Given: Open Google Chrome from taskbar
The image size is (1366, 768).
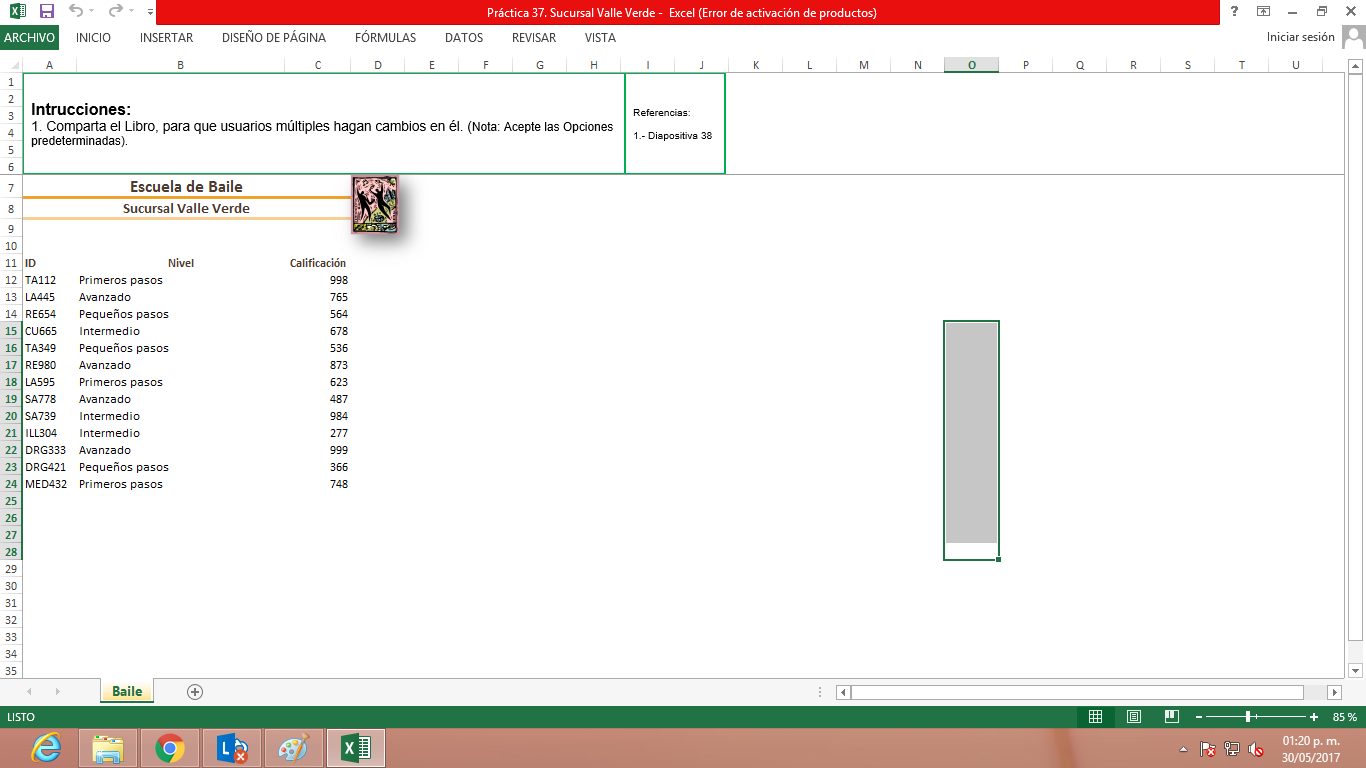Looking at the screenshot, I should (x=170, y=748).
